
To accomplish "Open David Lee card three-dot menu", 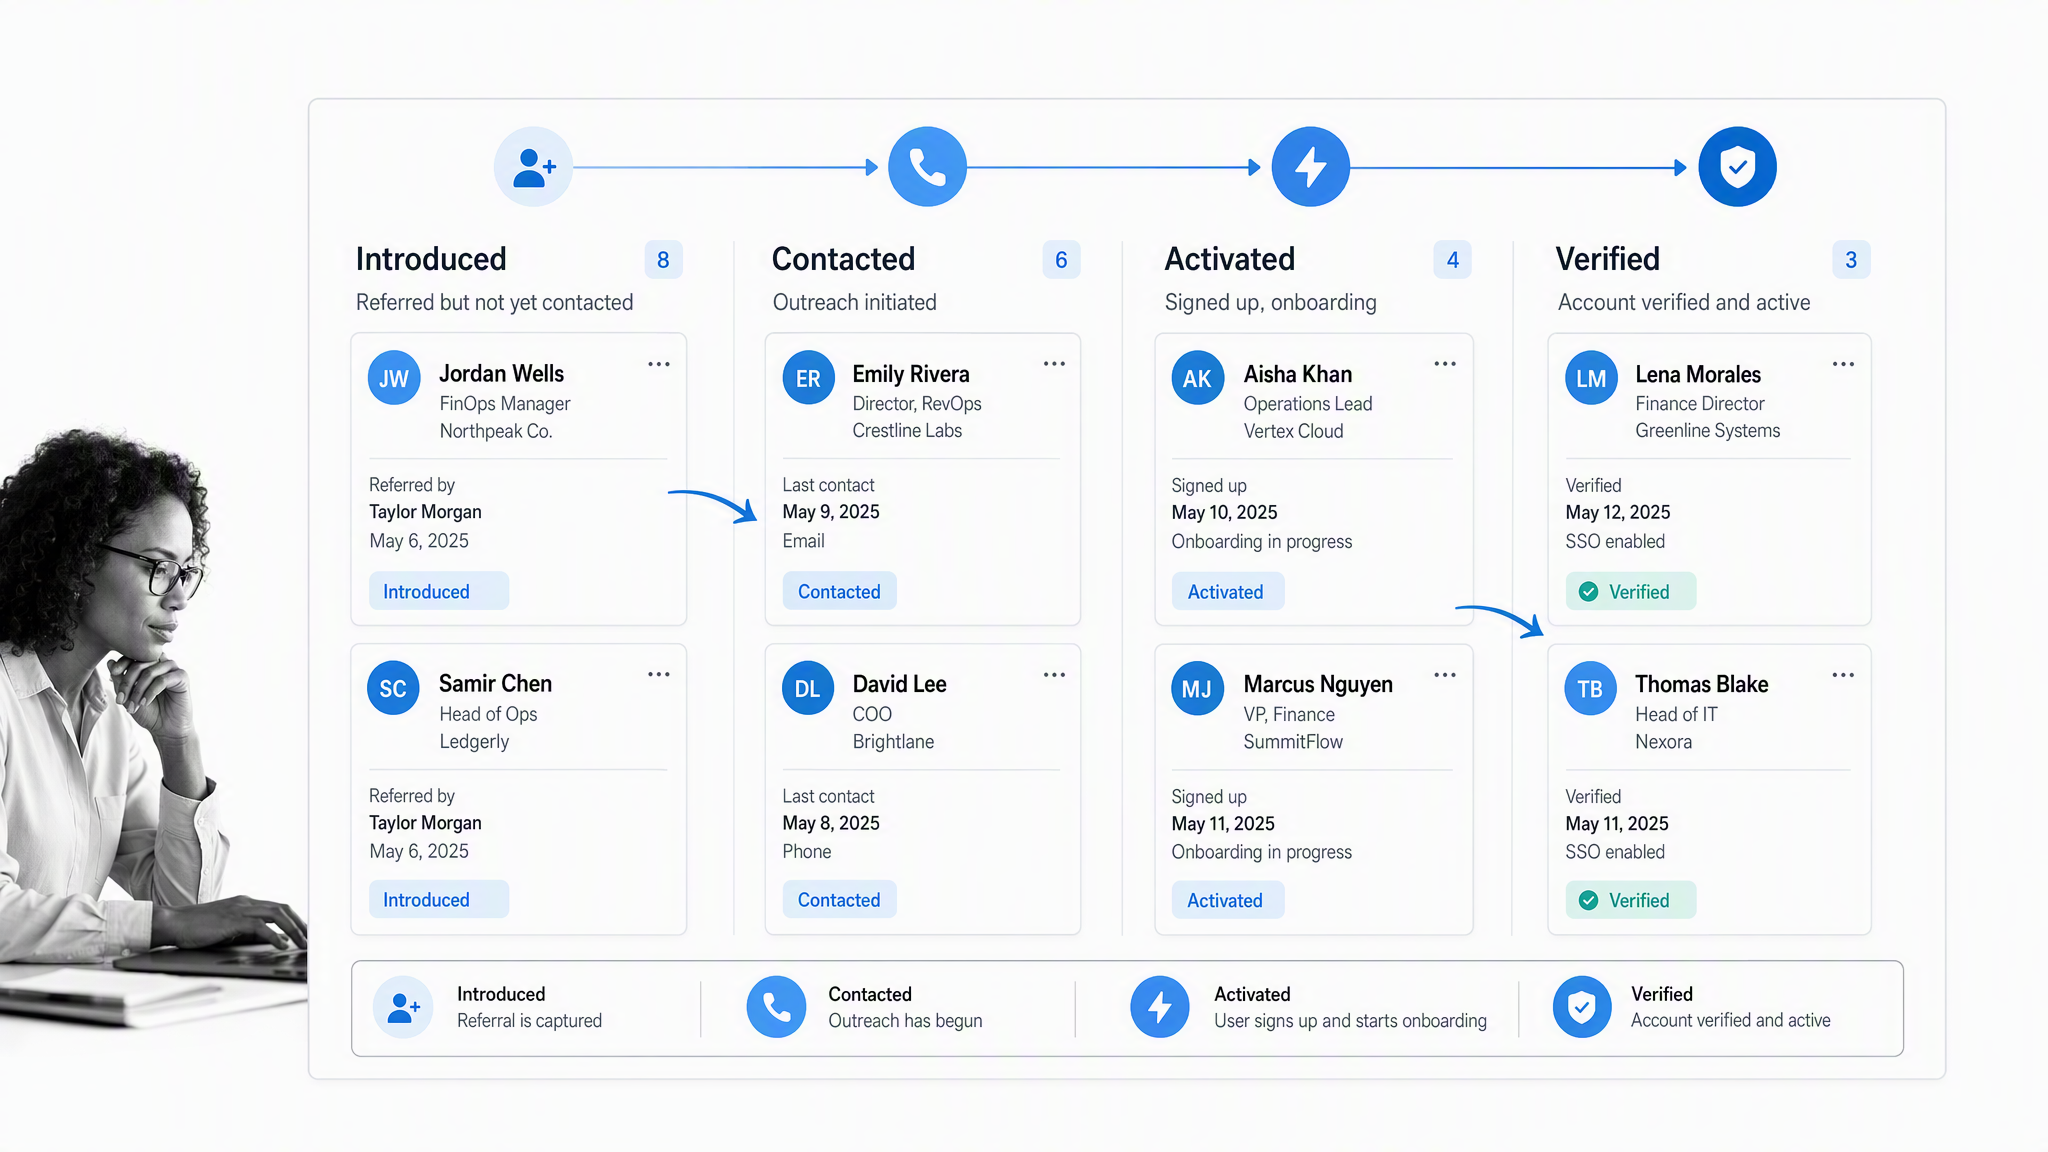I will [1054, 675].
